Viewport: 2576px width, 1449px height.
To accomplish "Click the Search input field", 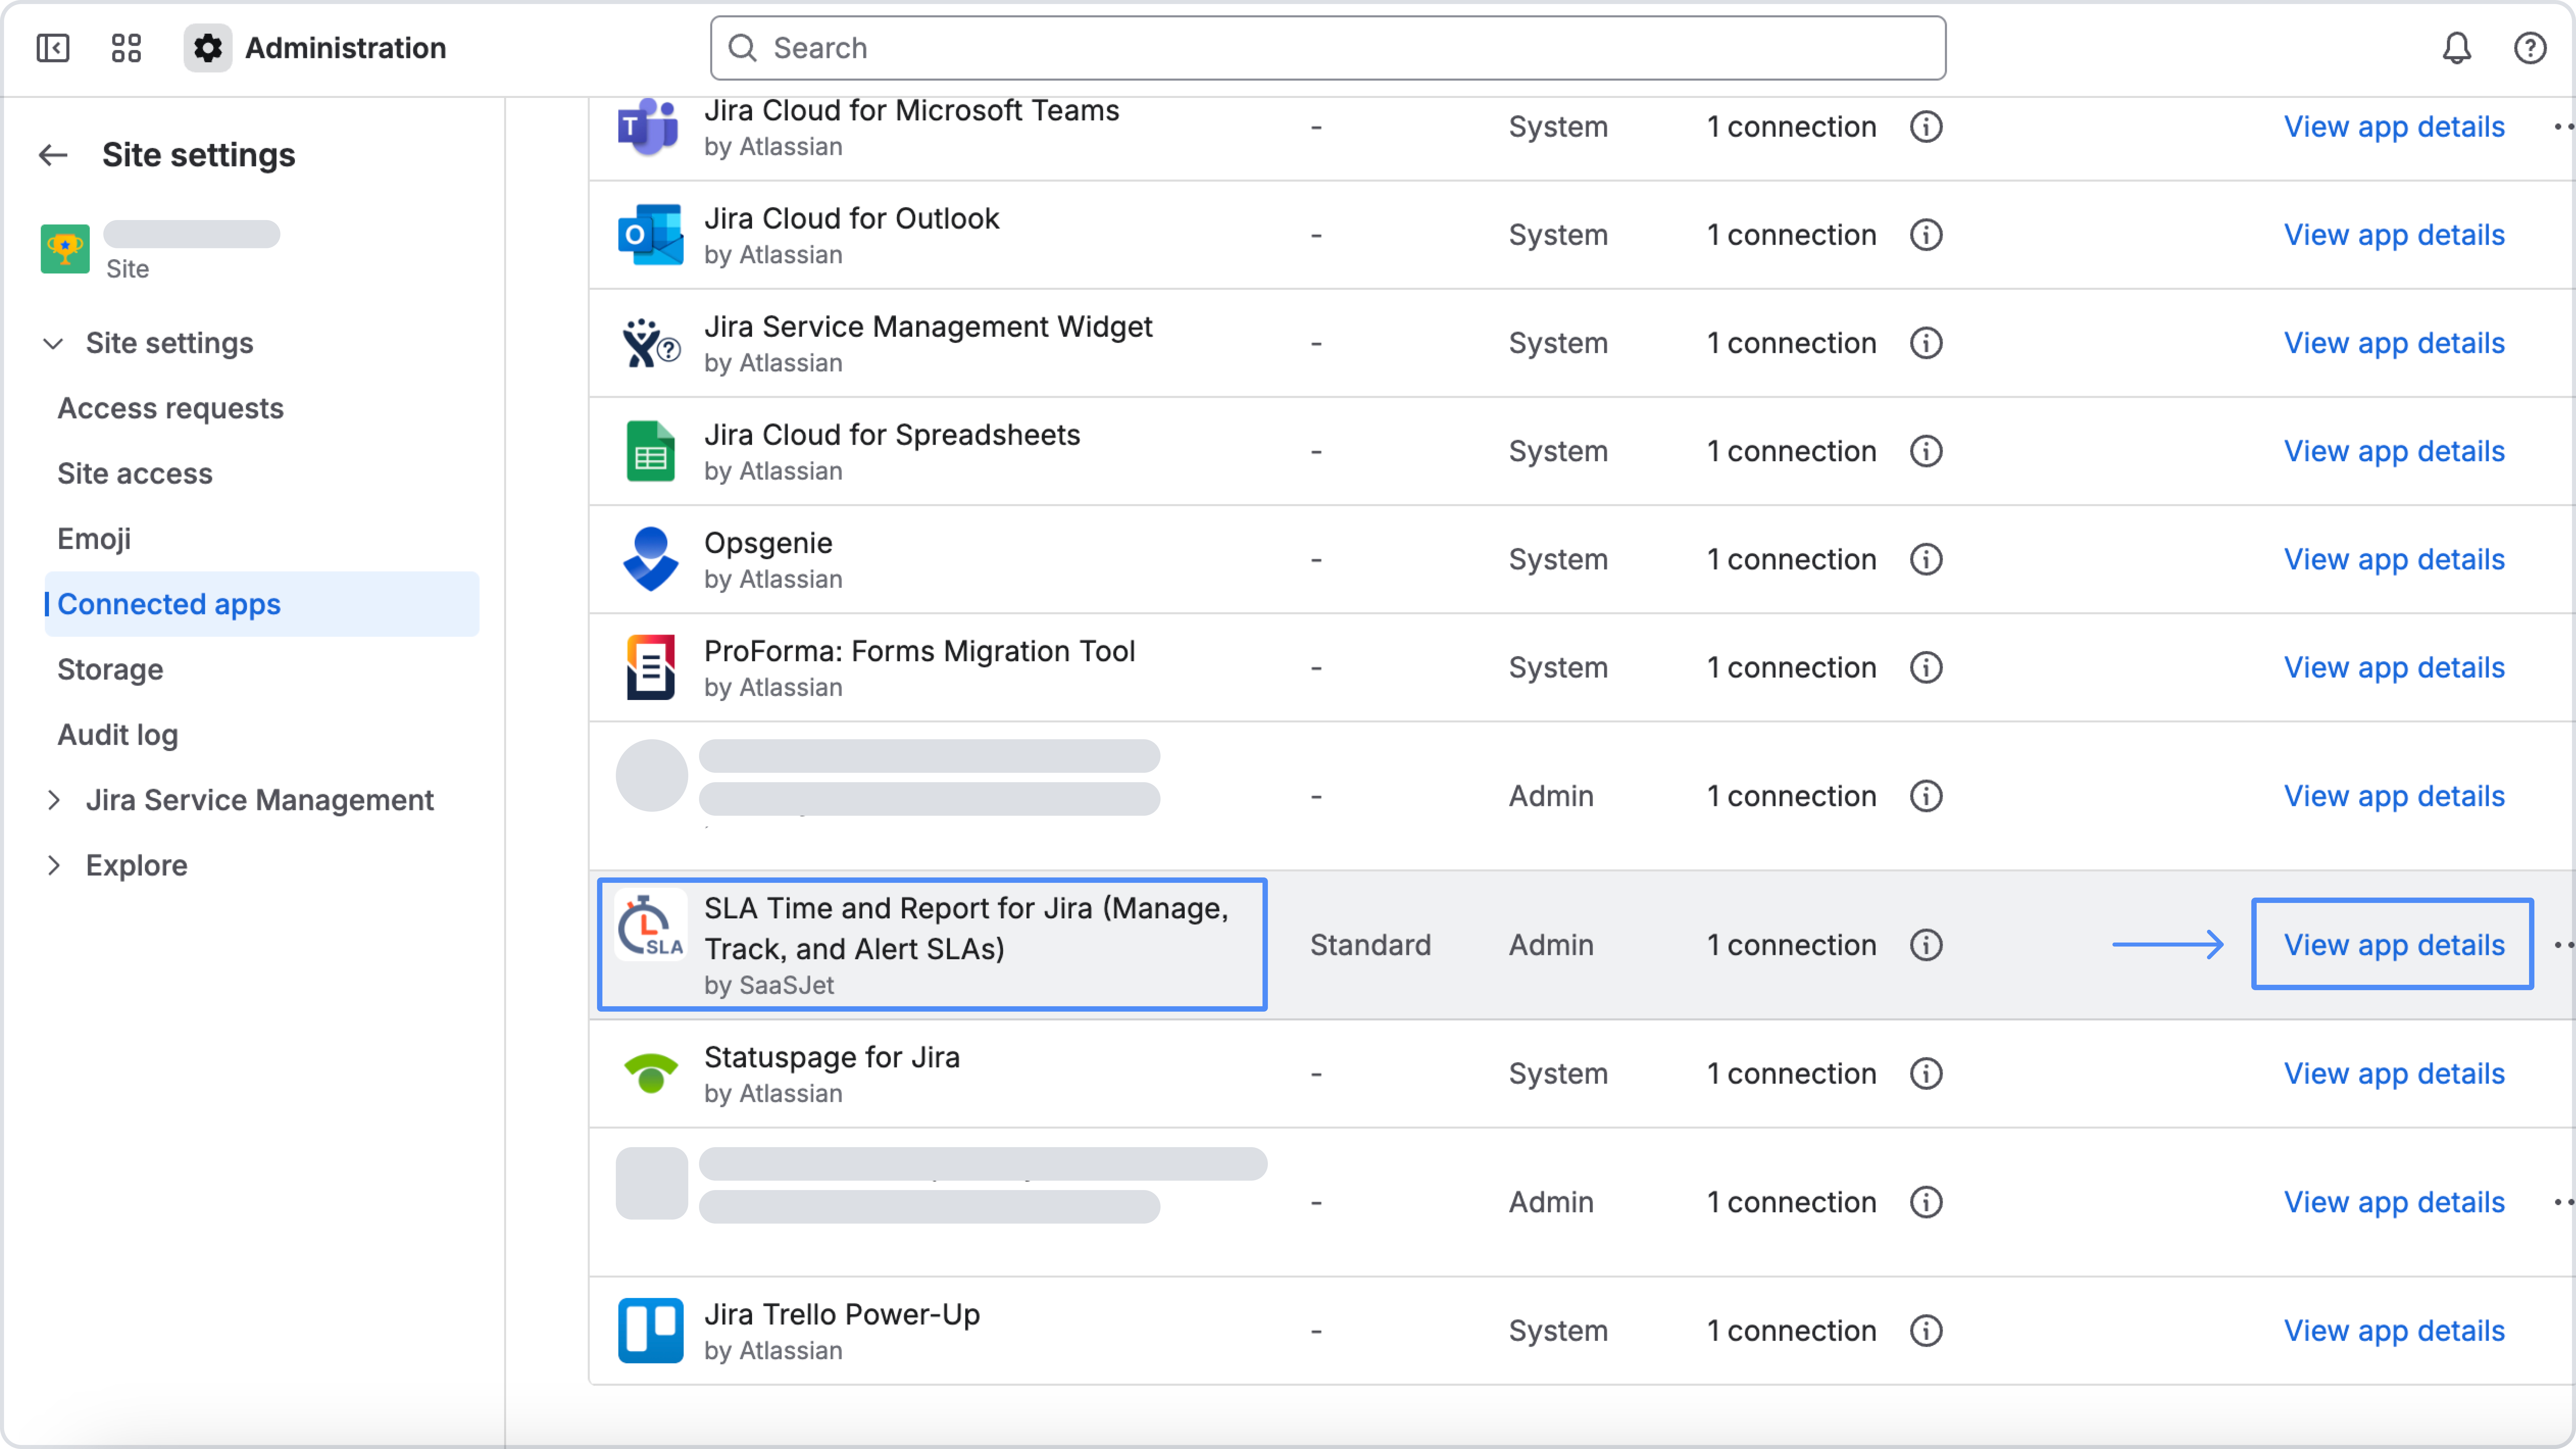I will point(1328,48).
